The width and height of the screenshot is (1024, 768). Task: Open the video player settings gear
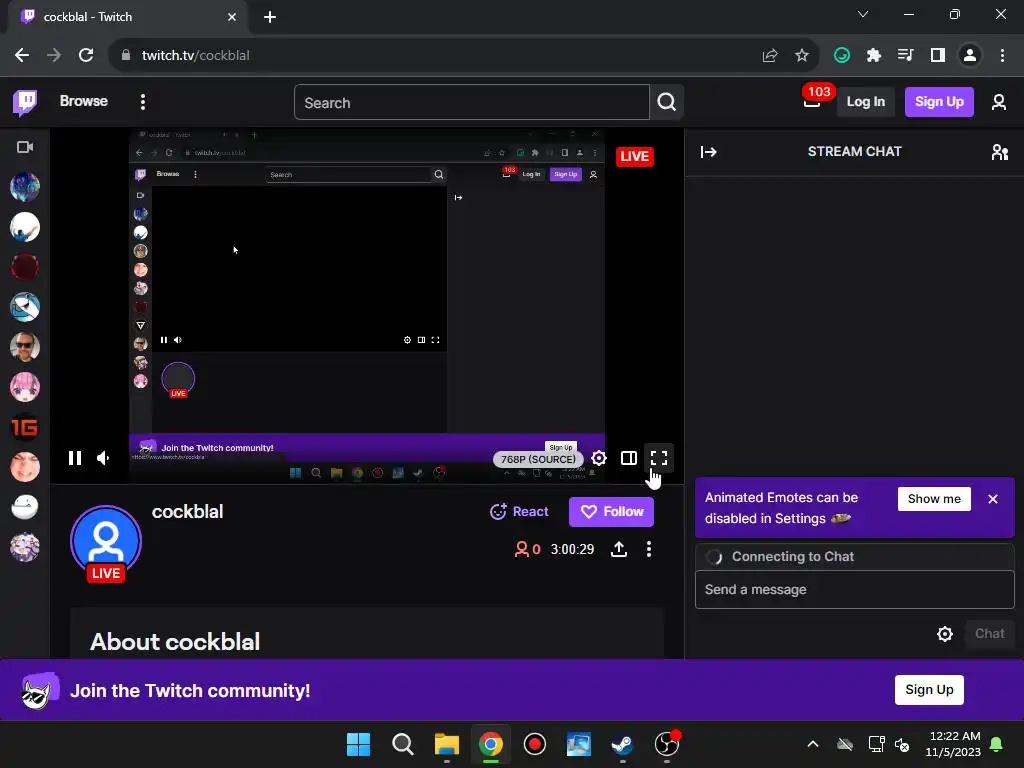(598, 458)
